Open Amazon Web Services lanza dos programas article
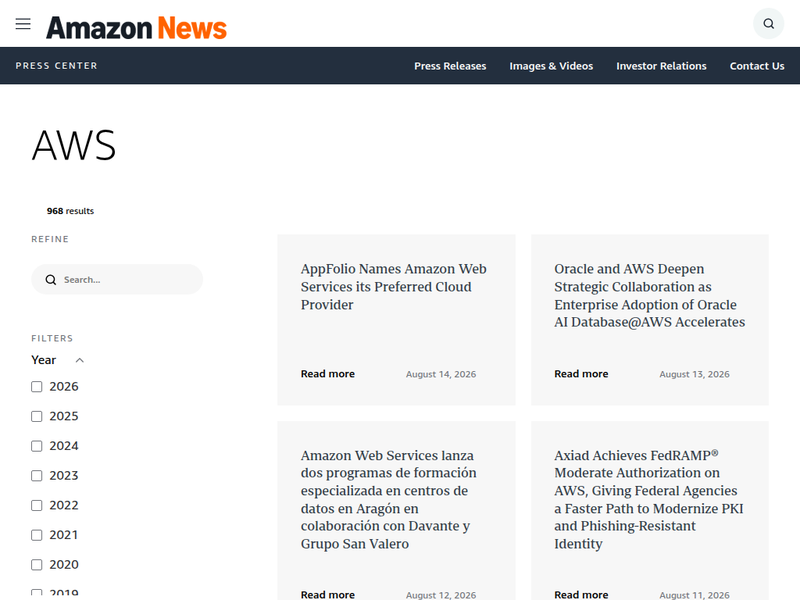This screenshot has width=800, height=600. (x=388, y=499)
